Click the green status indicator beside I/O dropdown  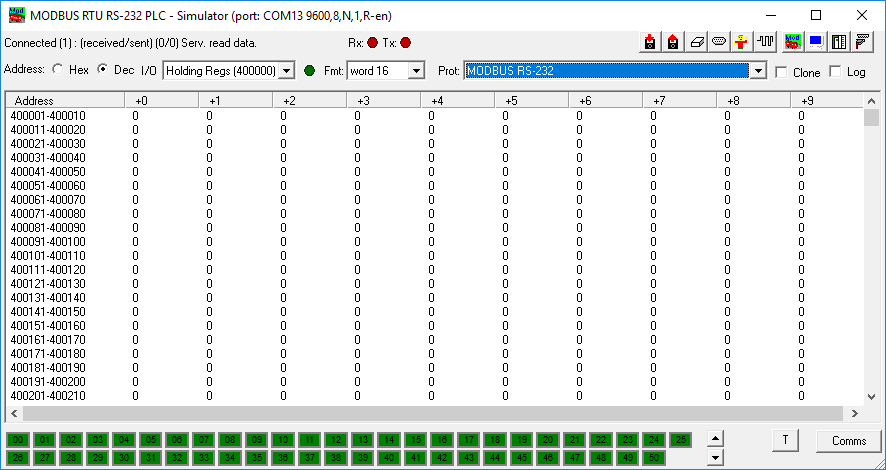tap(309, 71)
